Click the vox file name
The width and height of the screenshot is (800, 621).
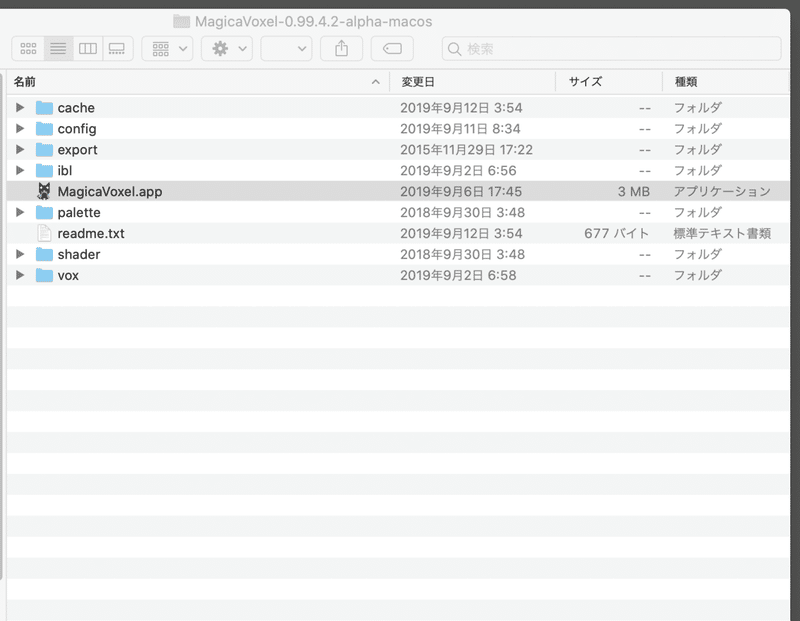68,275
